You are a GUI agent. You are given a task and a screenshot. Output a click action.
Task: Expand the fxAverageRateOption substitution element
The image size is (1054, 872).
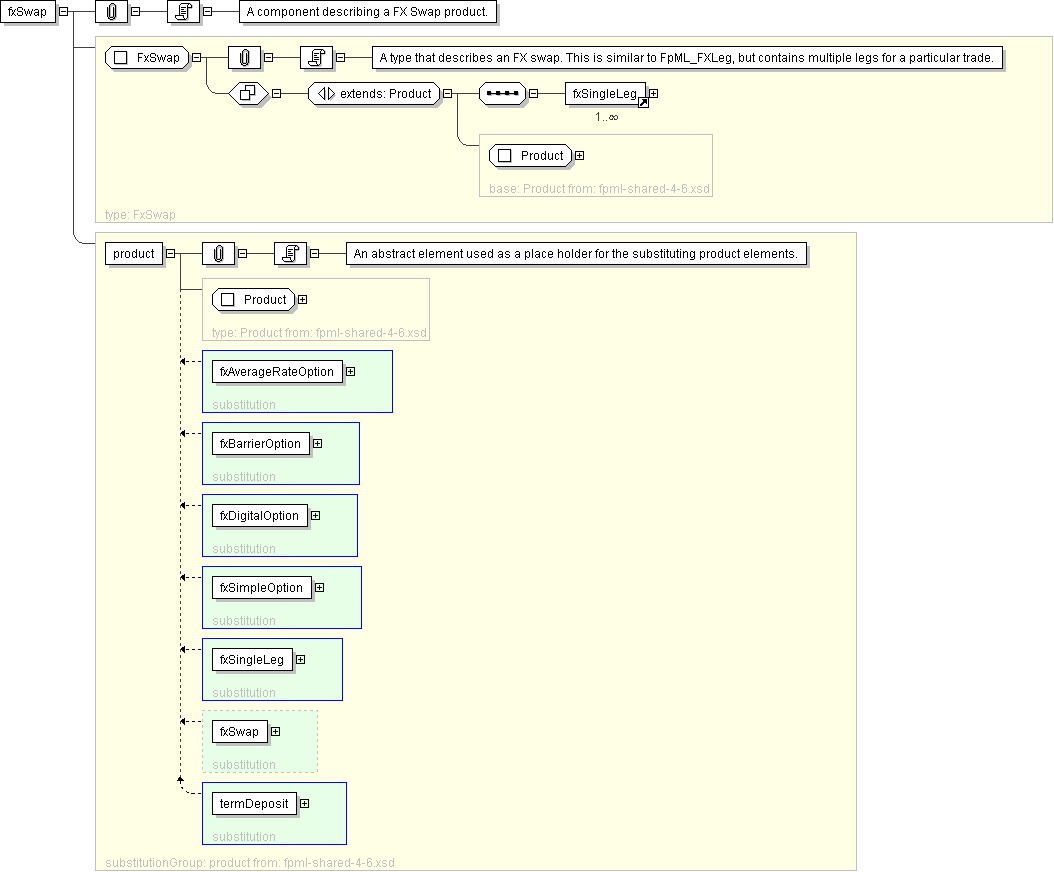[x=350, y=371]
